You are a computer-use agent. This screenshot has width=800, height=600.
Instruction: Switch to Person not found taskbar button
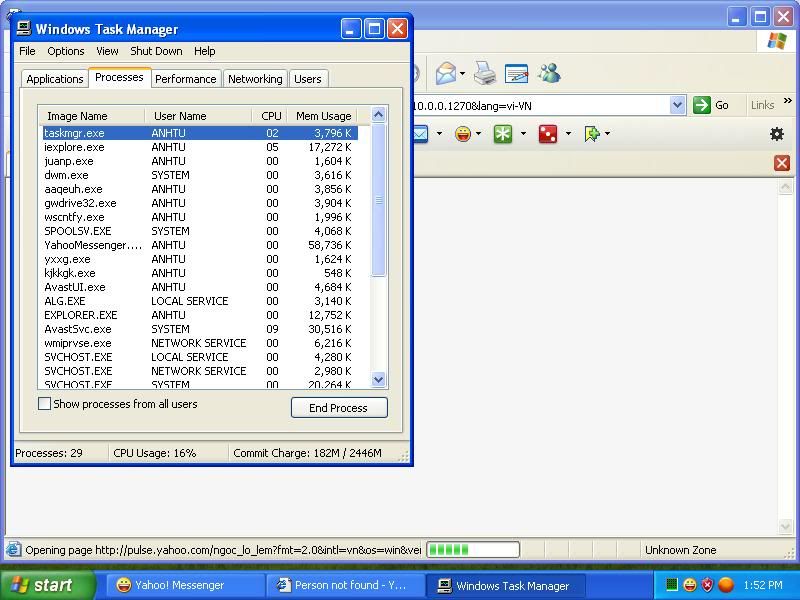pos(346,585)
